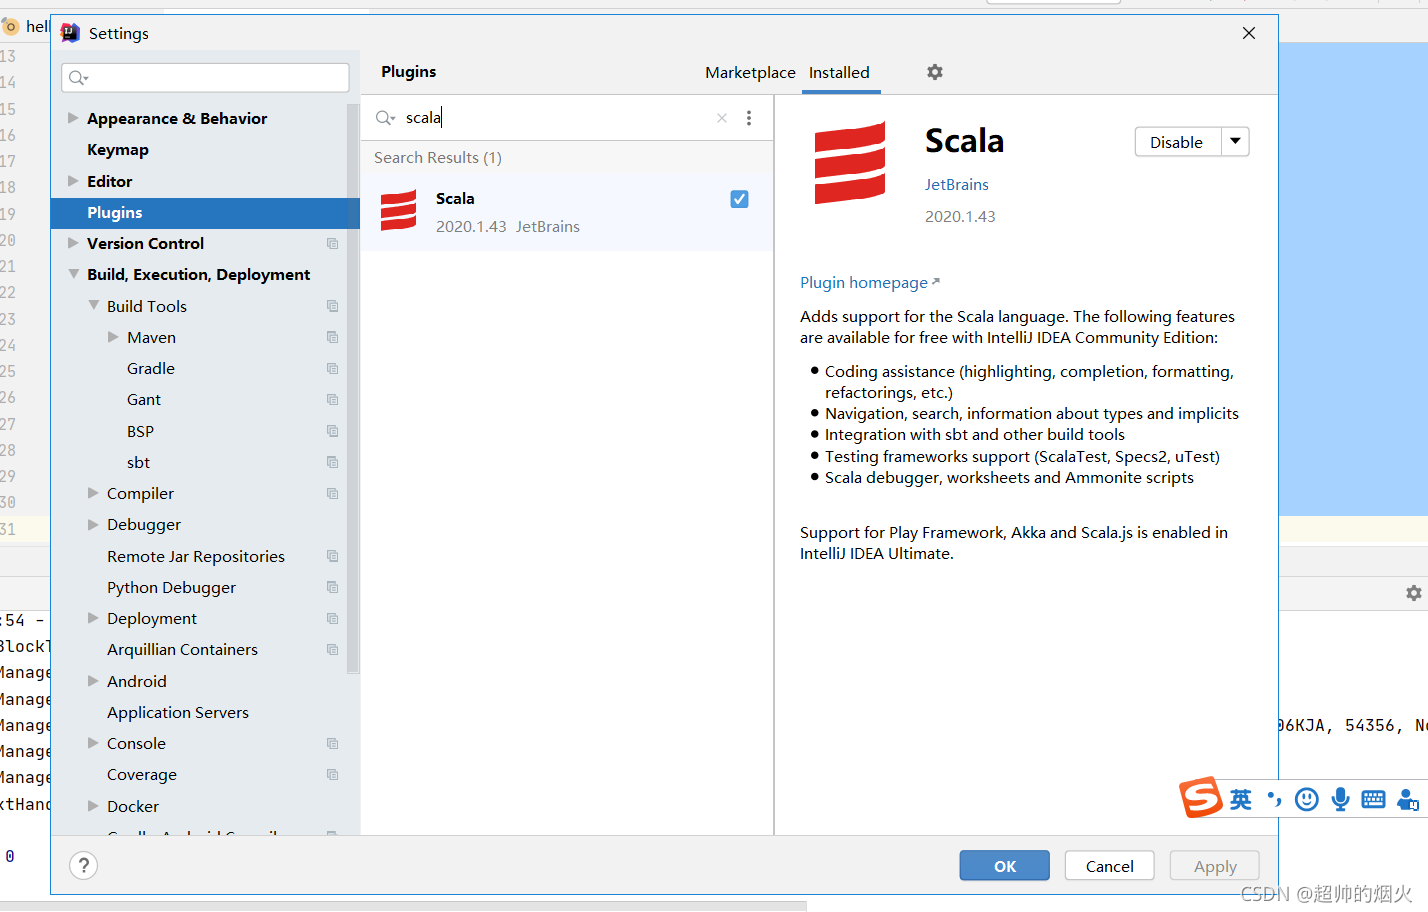Click the Maven project-level icon

pos(332,338)
